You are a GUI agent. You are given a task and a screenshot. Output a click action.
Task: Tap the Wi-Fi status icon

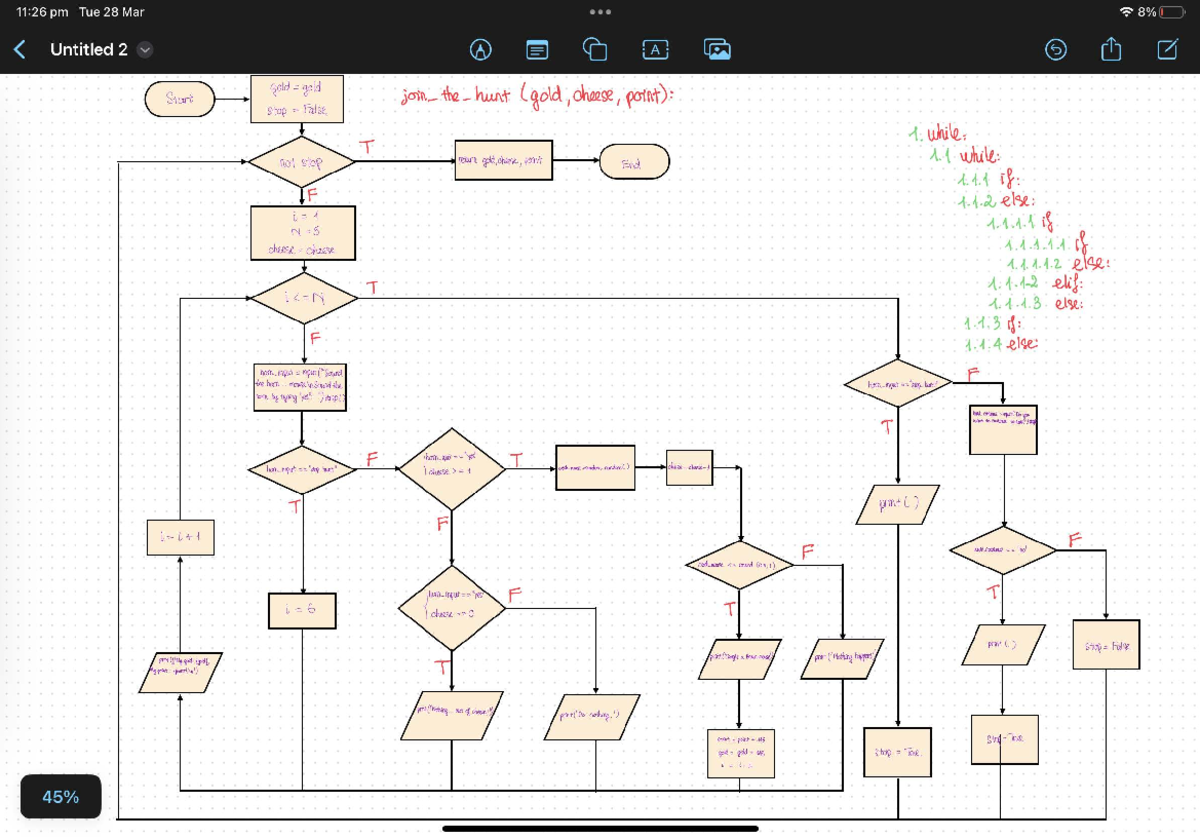pyautogui.click(x=1127, y=12)
